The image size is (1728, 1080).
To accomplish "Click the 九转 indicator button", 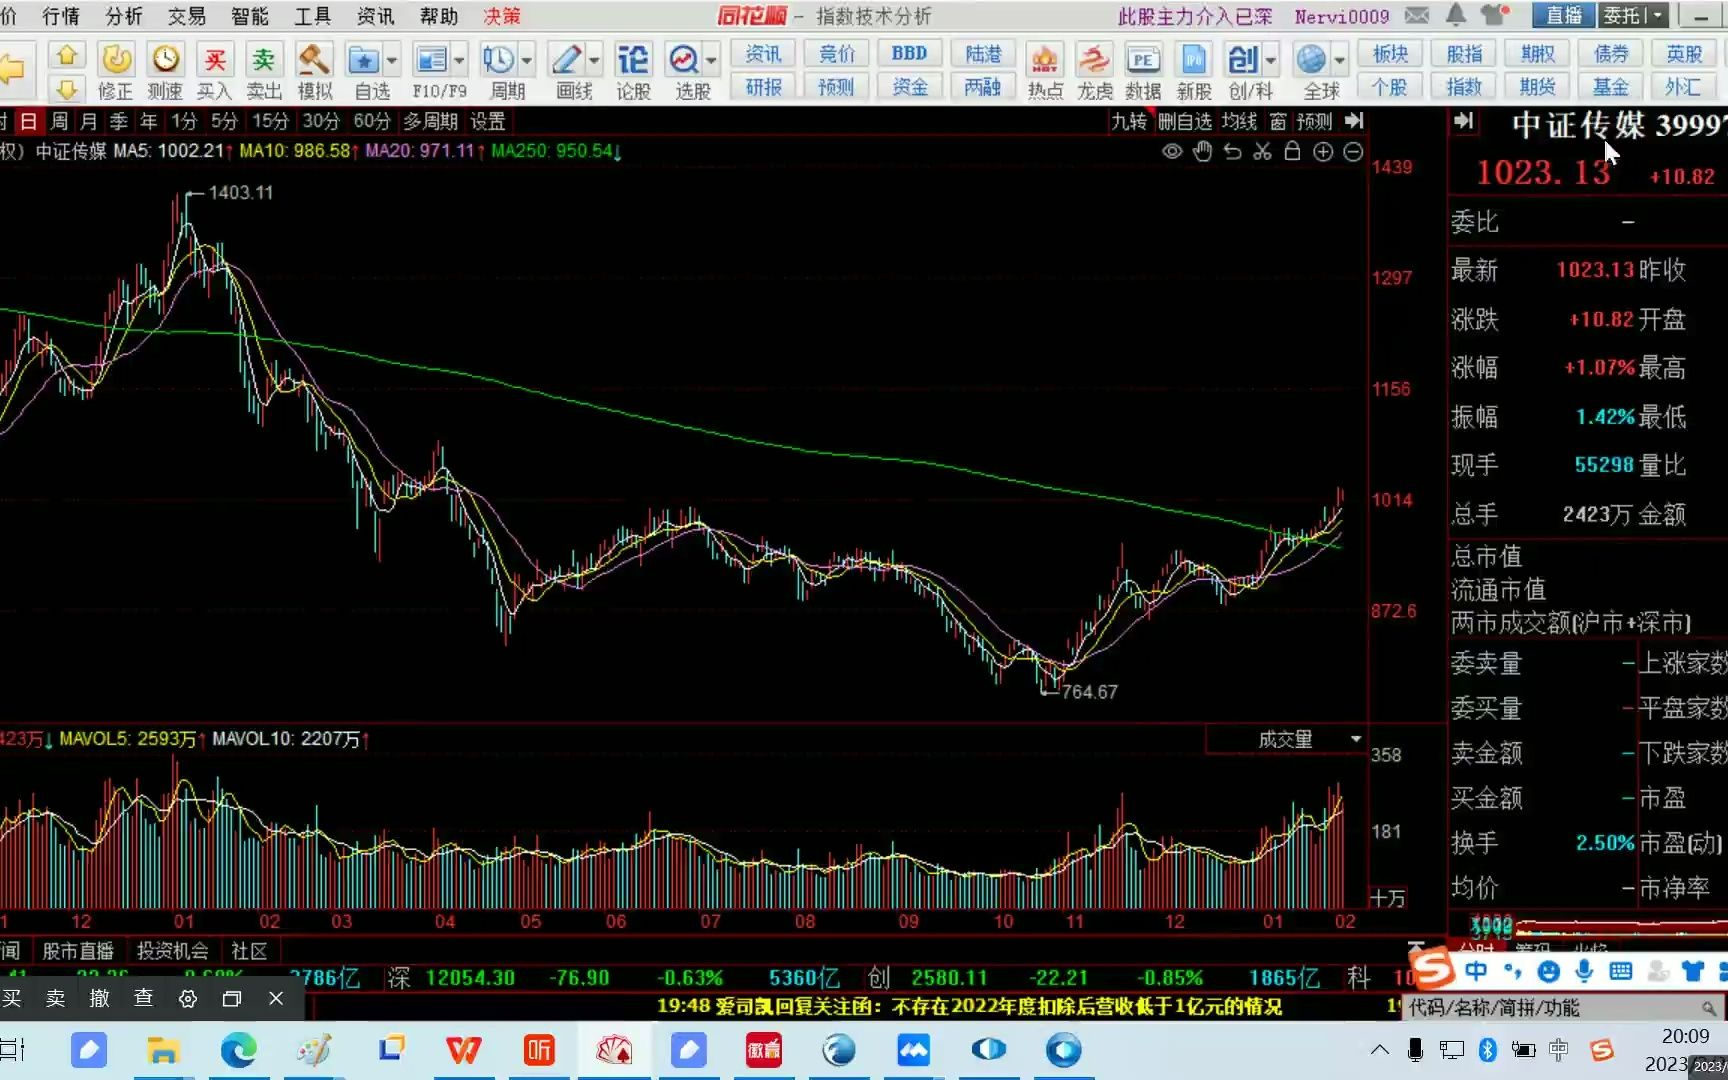I will coord(1129,121).
